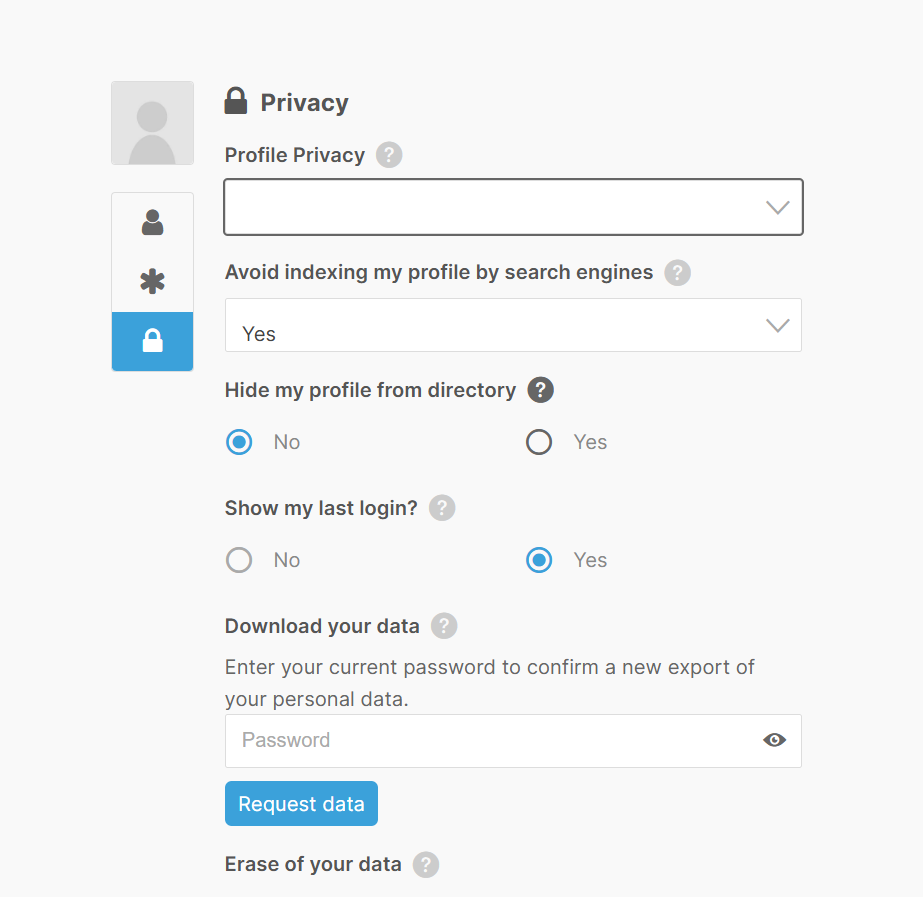Expand the avoid indexing dropdown showing Yes
The image size is (923, 897).
[x=500, y=326]
